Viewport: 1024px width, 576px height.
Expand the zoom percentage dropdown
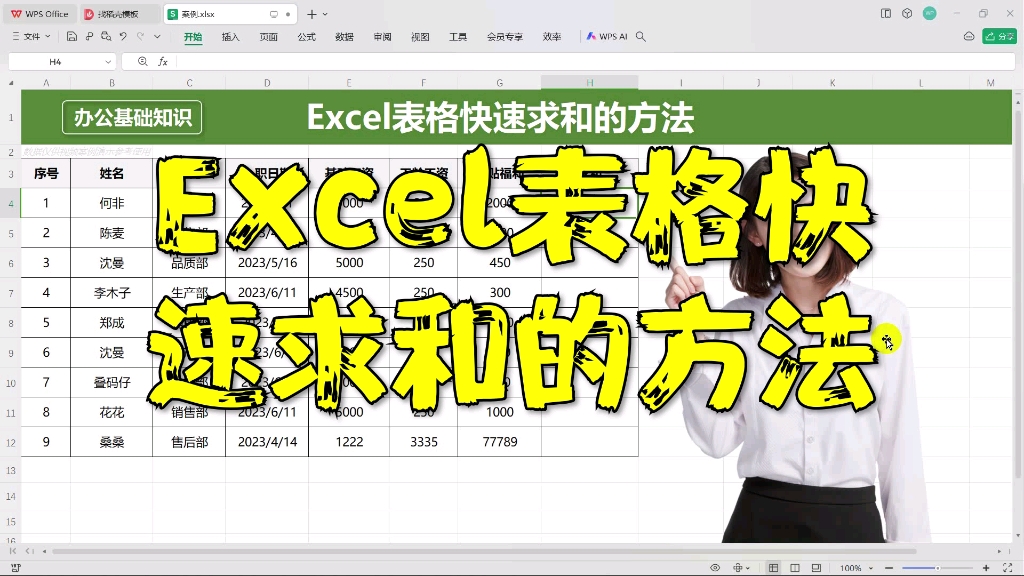coord(871,568)
